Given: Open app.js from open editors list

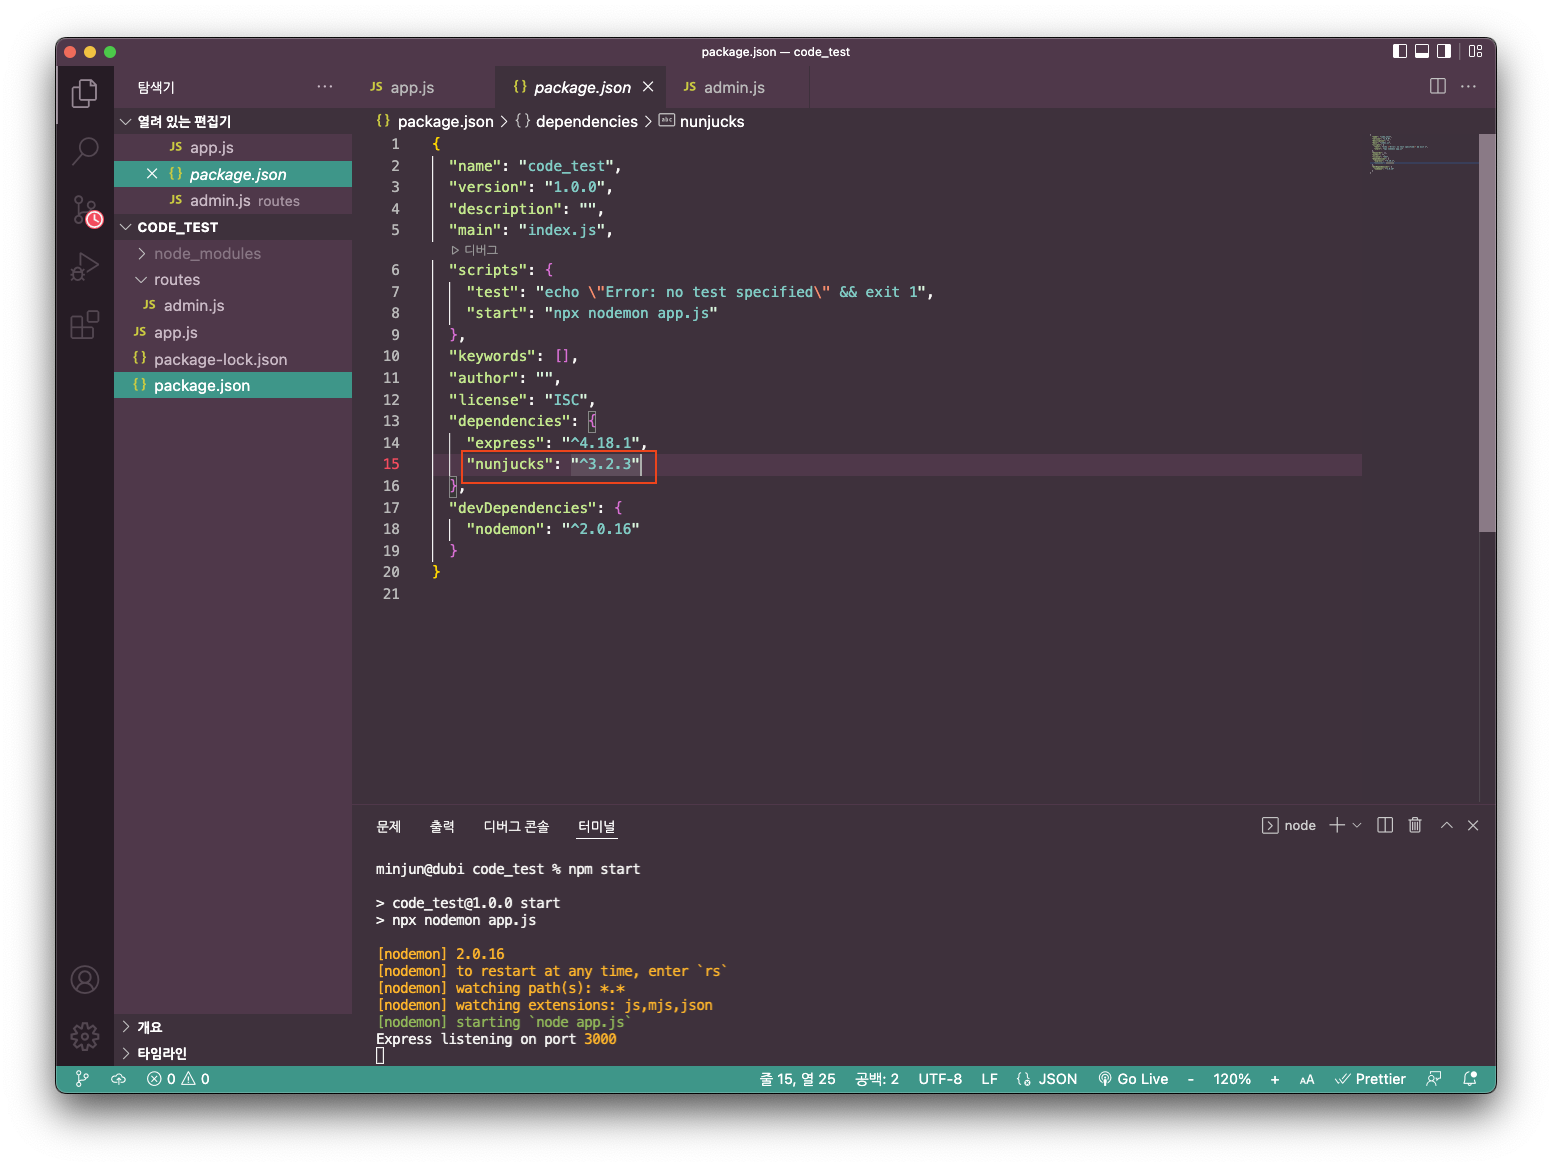Looking at the screenshot, I should [233, 147].
